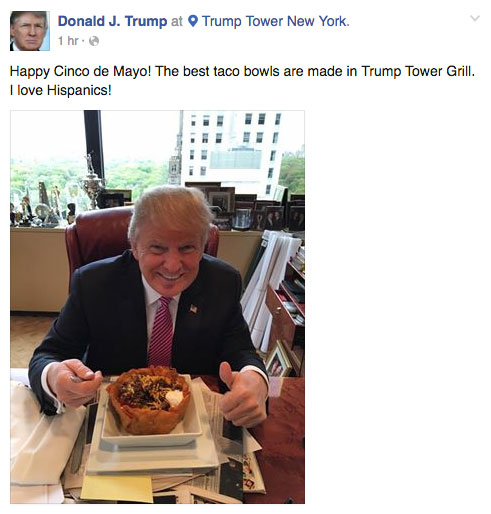Click the 'Happy Cinco de Mayo' post text
491x514 pixels.
pyautogui.click(x=242, y=71)
